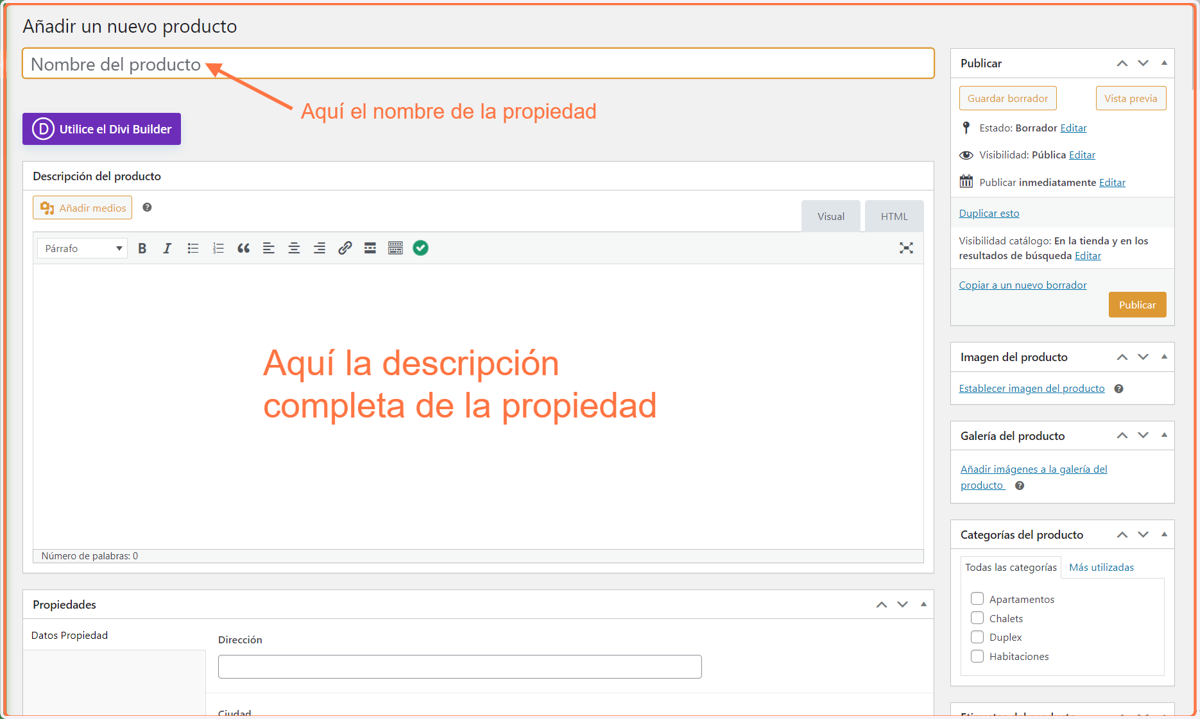Insert the Read More tag
This screenshot has width=1200, height=719.
click(370, 248)
